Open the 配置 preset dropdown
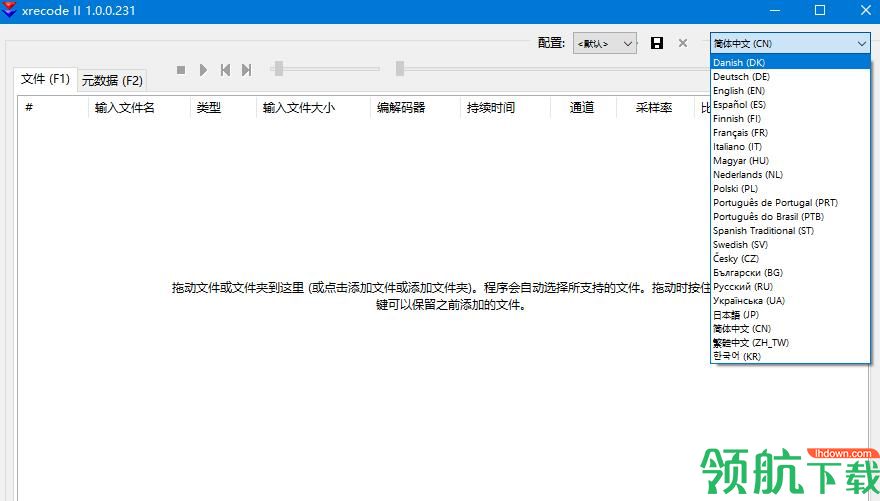Viewport: 880px width, 501px height. click(605, 43)
